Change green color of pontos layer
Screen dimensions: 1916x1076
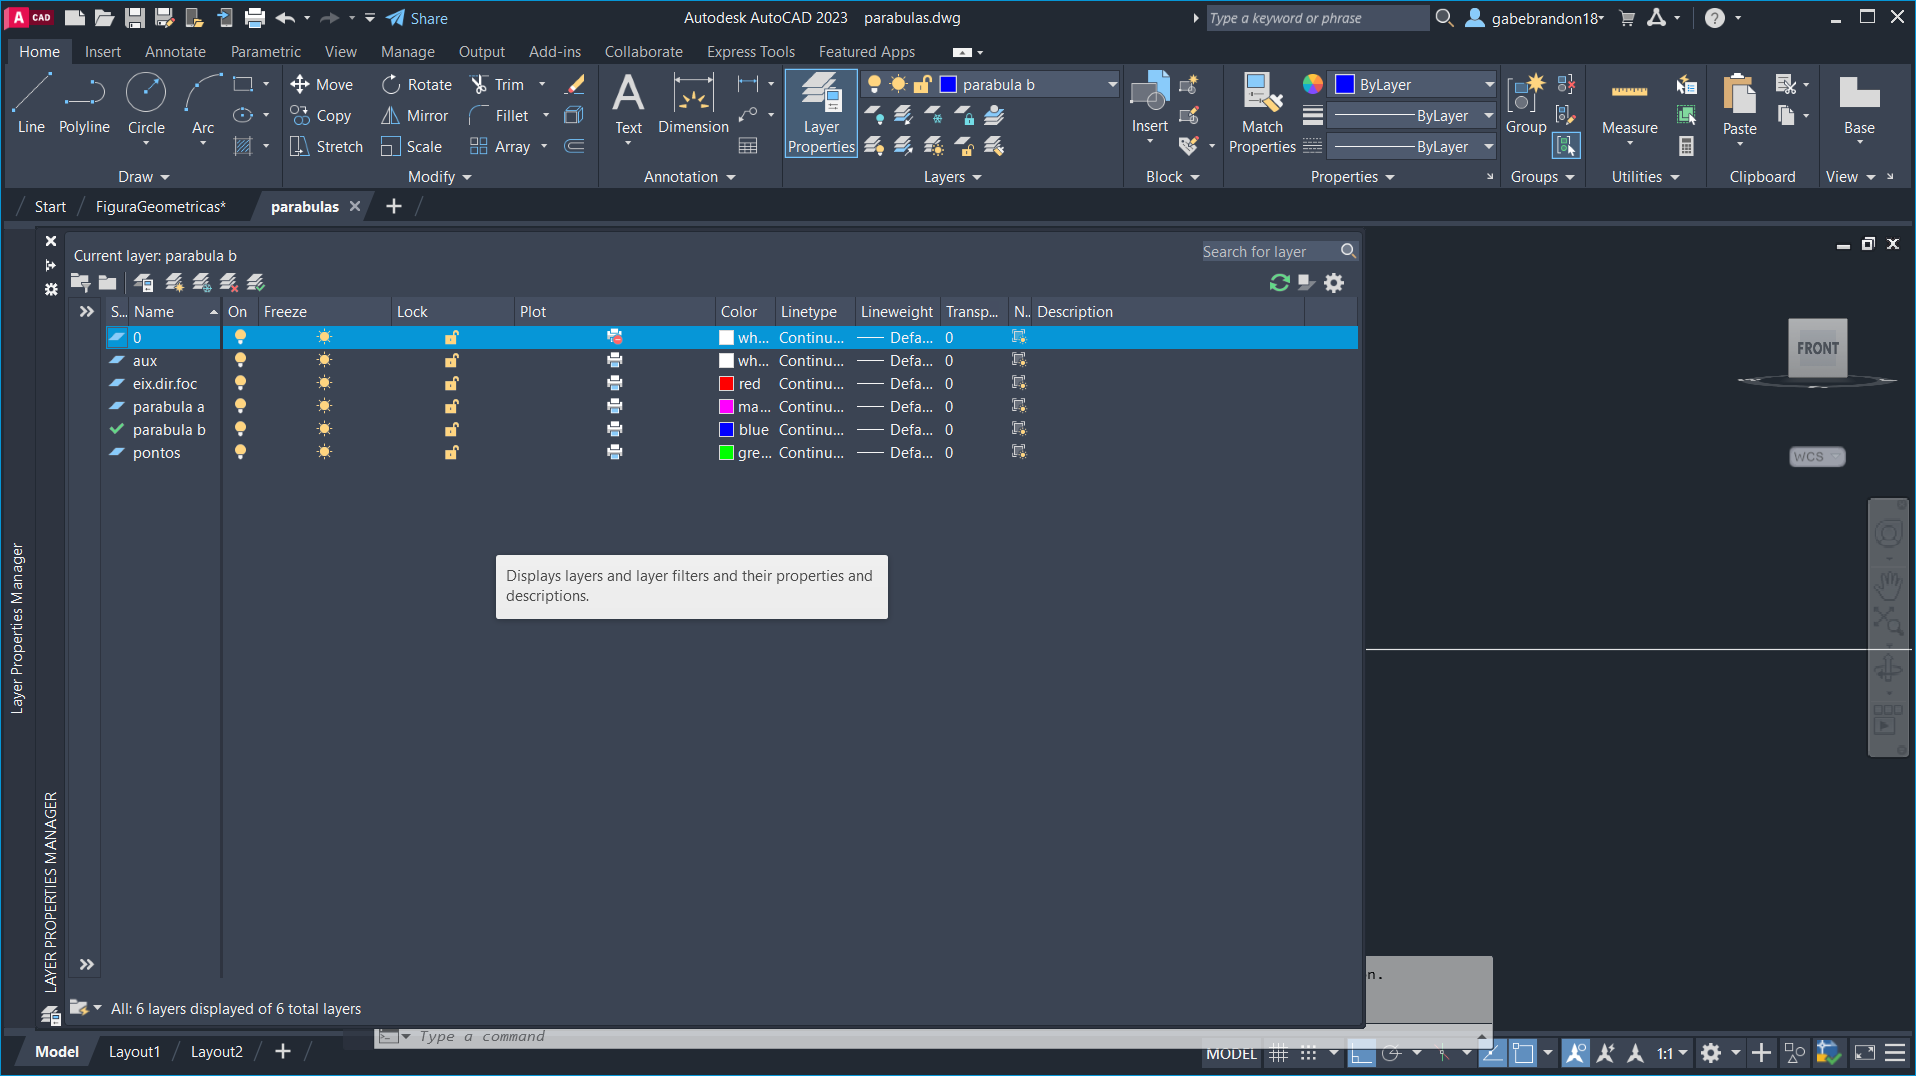[x=727, y=452]
